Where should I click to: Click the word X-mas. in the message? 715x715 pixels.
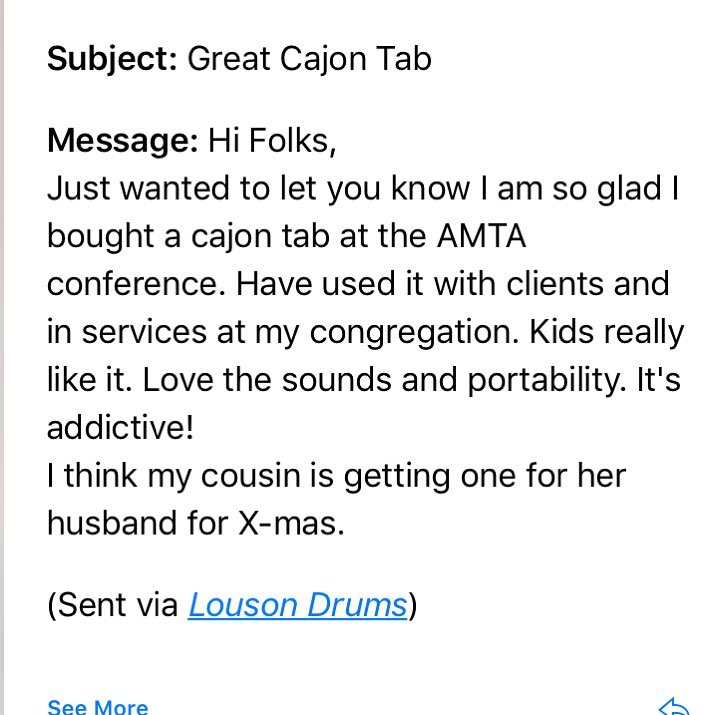[x=291, y=523]
